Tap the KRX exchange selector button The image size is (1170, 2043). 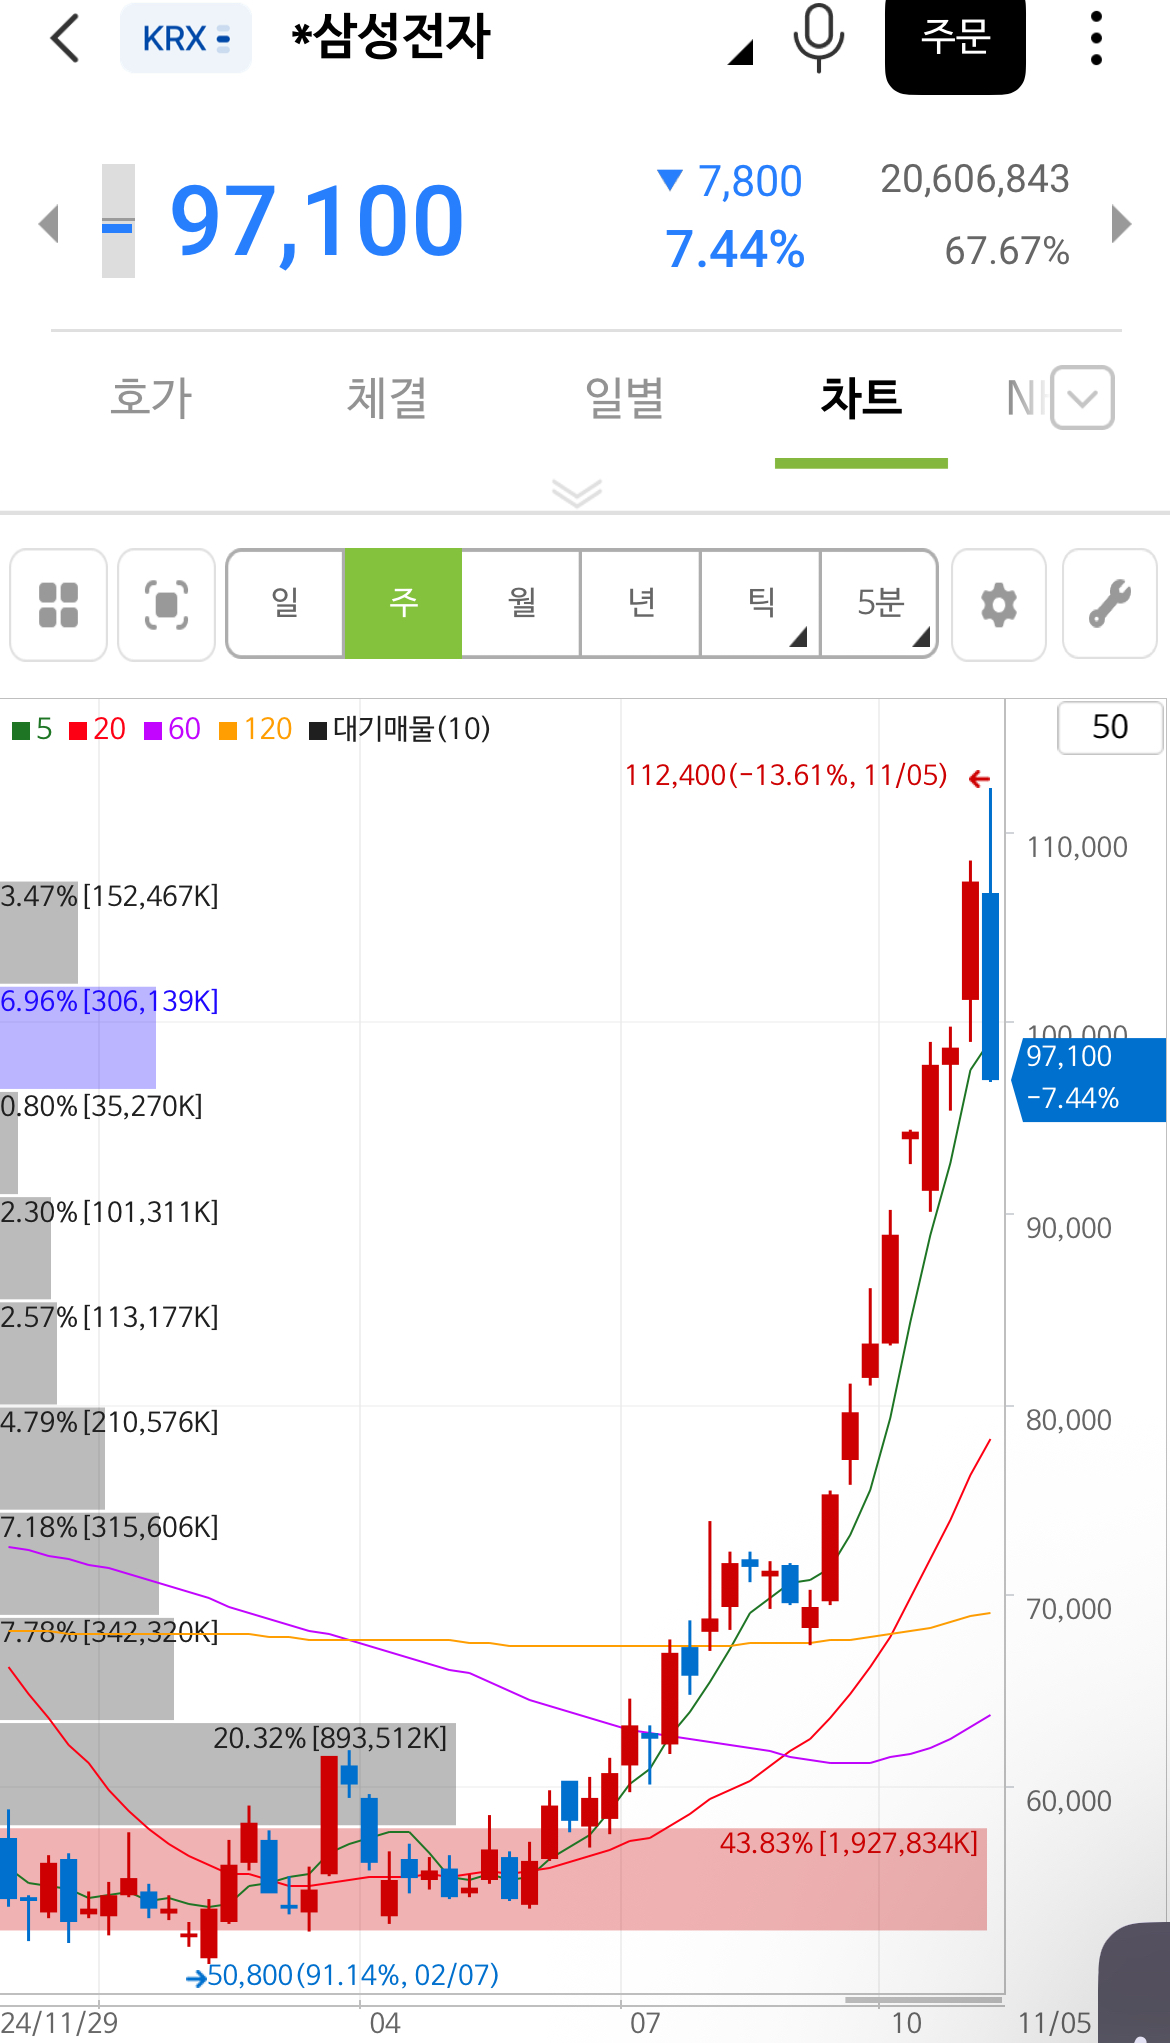[186, 39]
